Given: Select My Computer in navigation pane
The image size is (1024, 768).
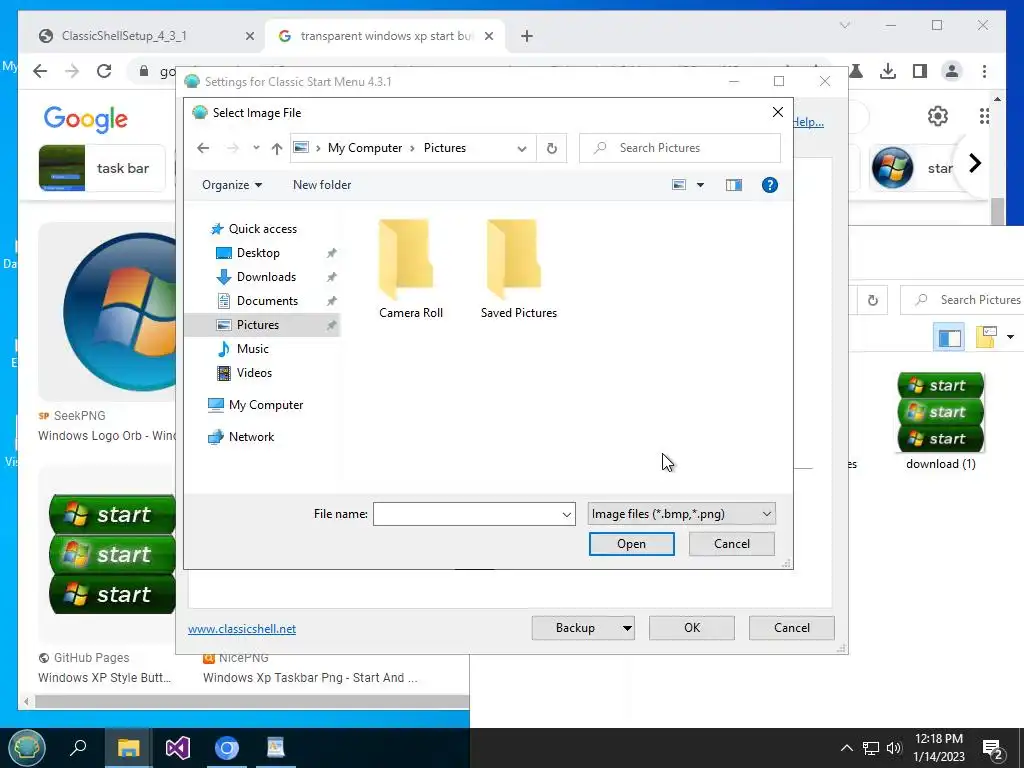Looking at the screenshot, I should tap(265, 405).
